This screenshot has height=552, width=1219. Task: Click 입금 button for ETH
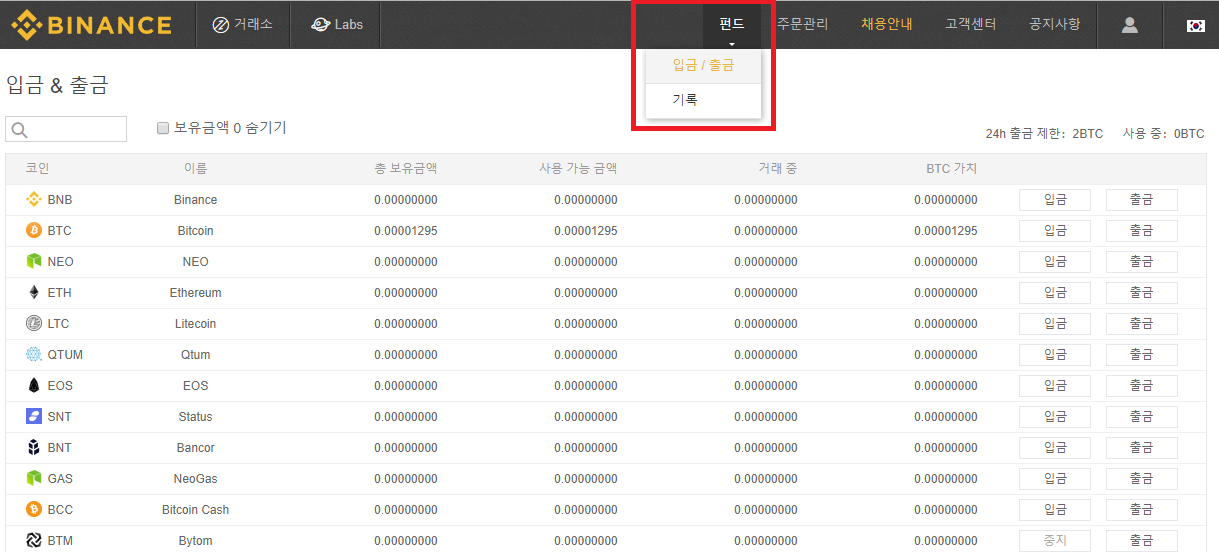(x=1055, y=293)
